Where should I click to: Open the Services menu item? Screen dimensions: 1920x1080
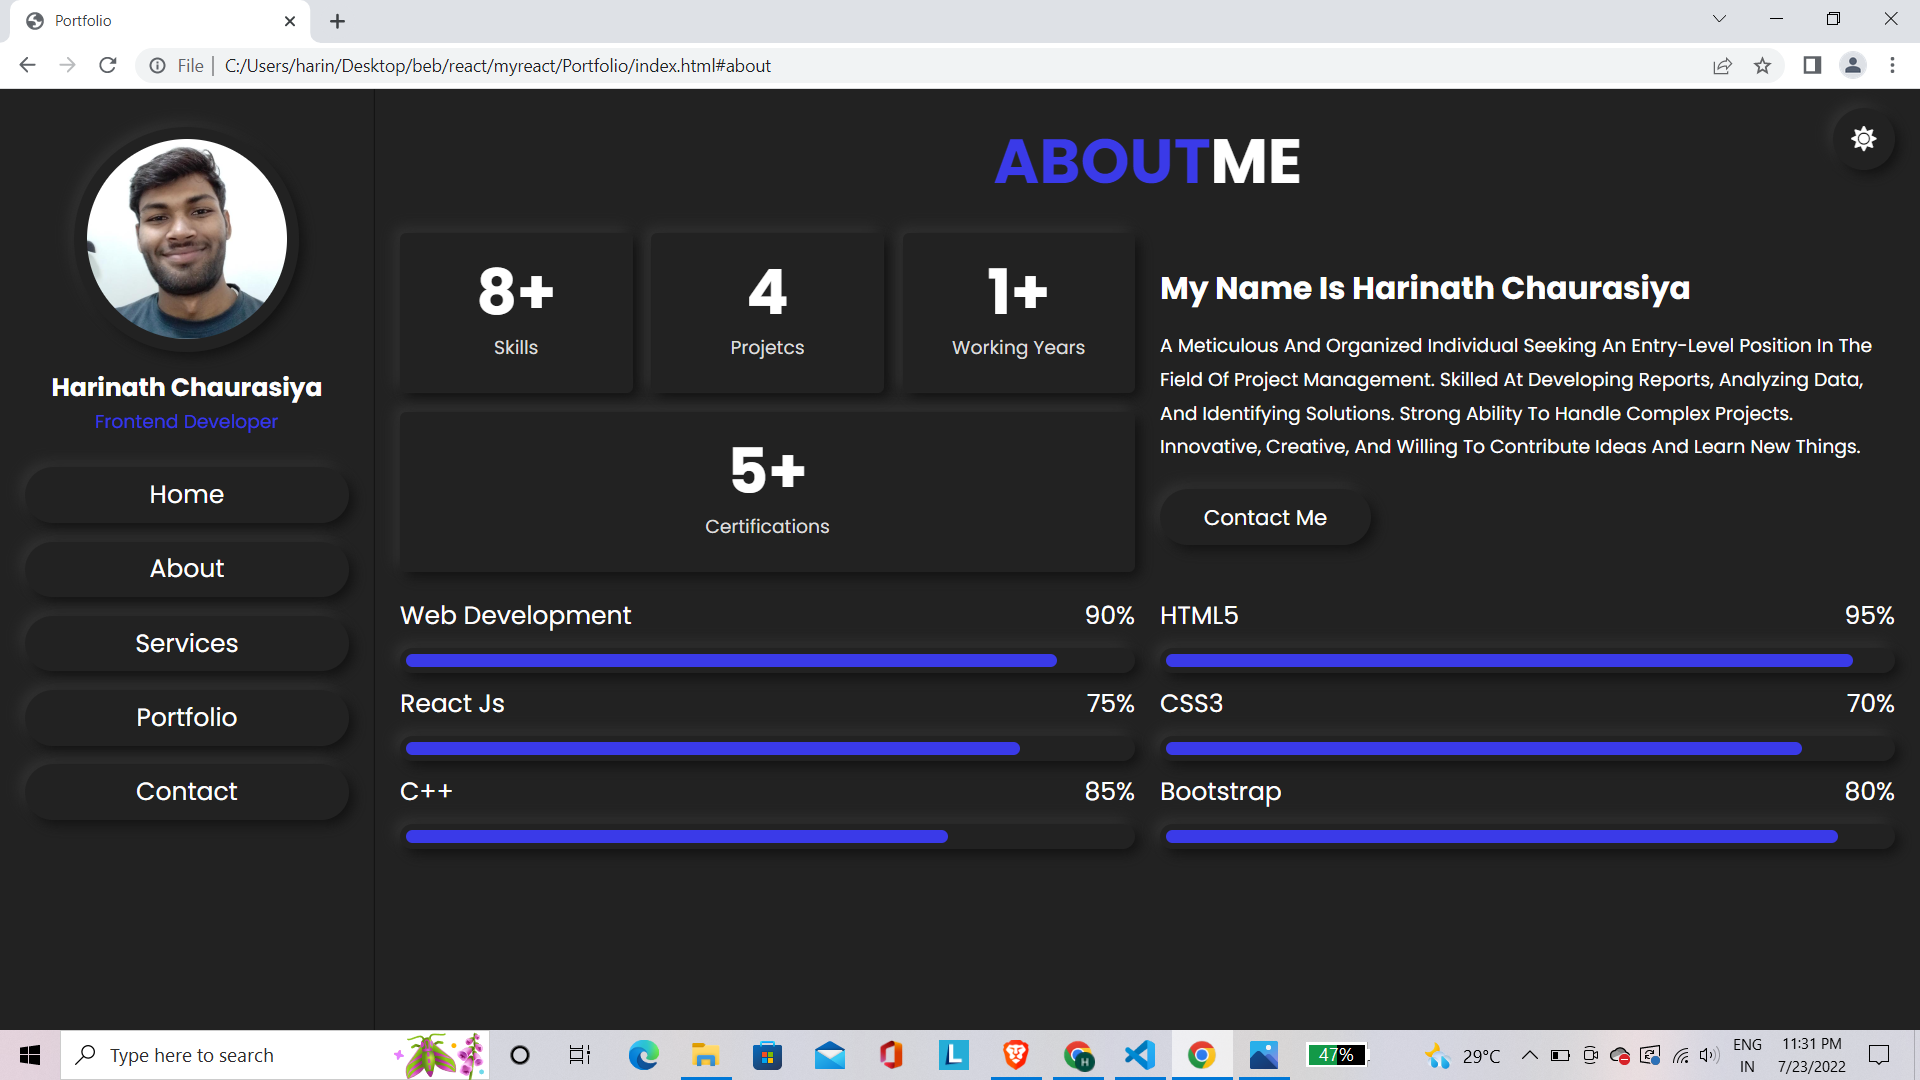pyautogui.click(x=187, y=643)
